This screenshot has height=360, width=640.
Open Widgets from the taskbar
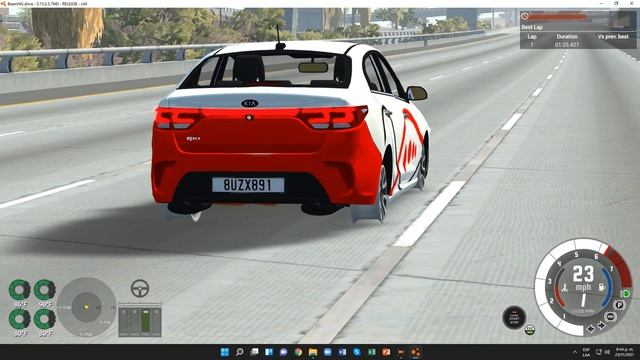coord(269,352)
